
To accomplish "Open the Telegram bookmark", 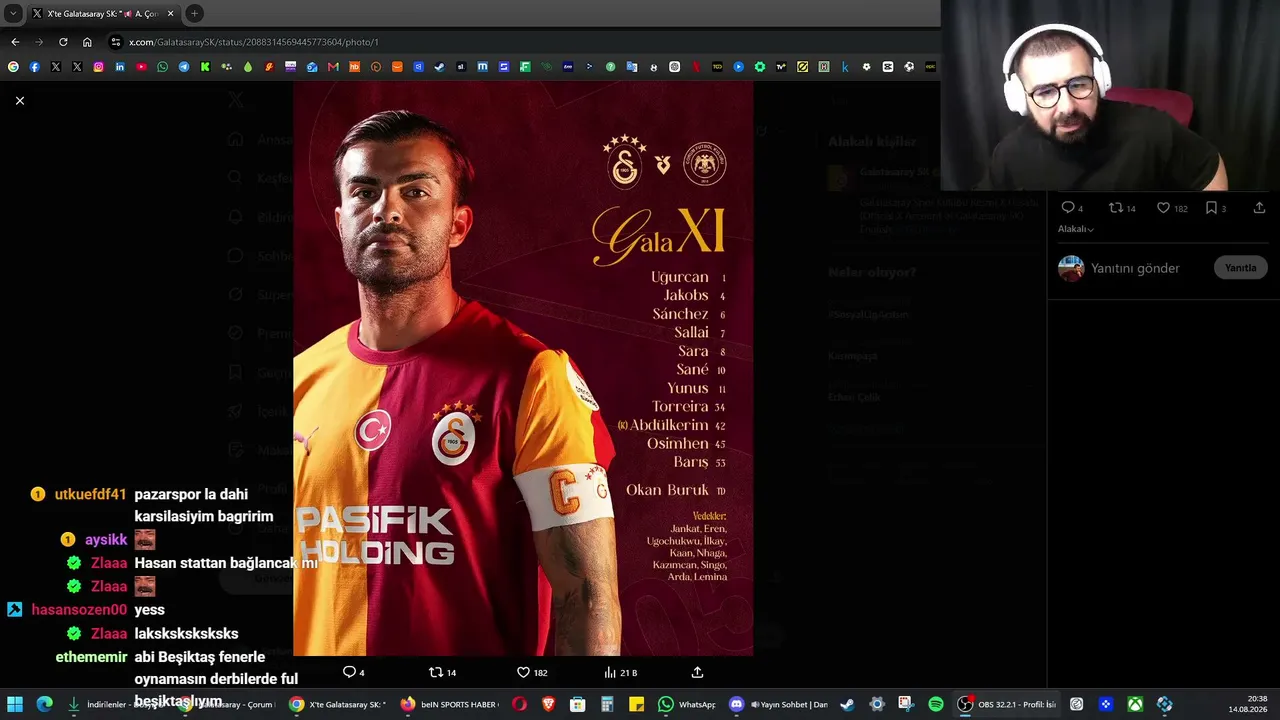I will click(184, 67).
